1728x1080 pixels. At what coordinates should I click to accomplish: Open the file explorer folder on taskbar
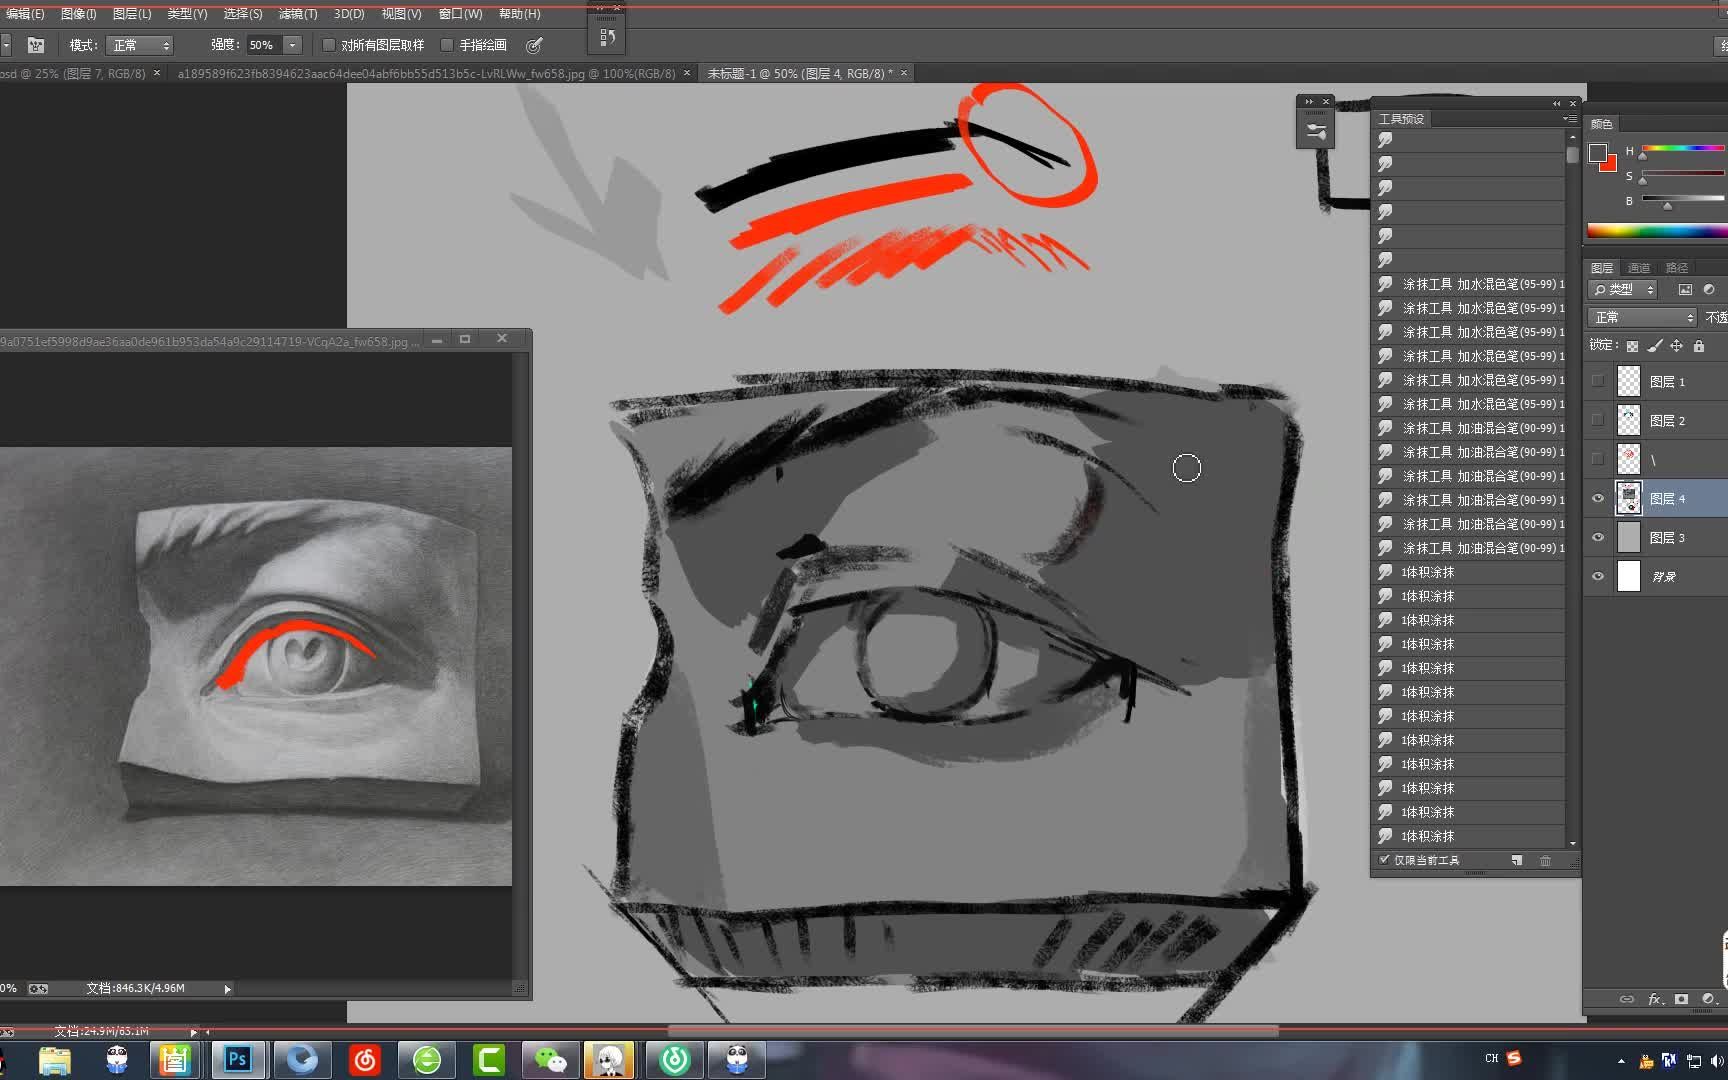(55, 1059)
